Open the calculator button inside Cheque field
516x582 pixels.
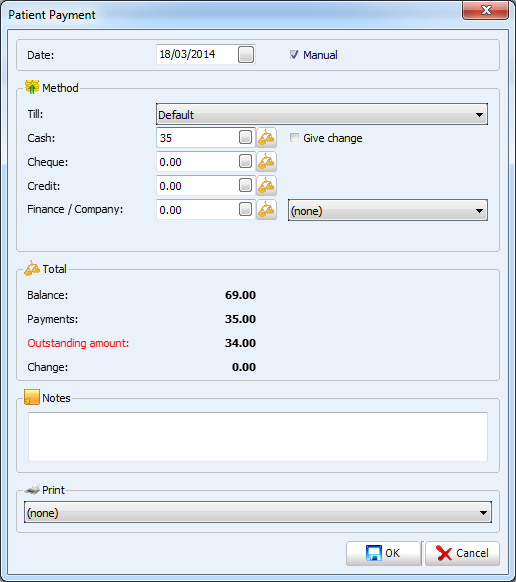[245, 161]
